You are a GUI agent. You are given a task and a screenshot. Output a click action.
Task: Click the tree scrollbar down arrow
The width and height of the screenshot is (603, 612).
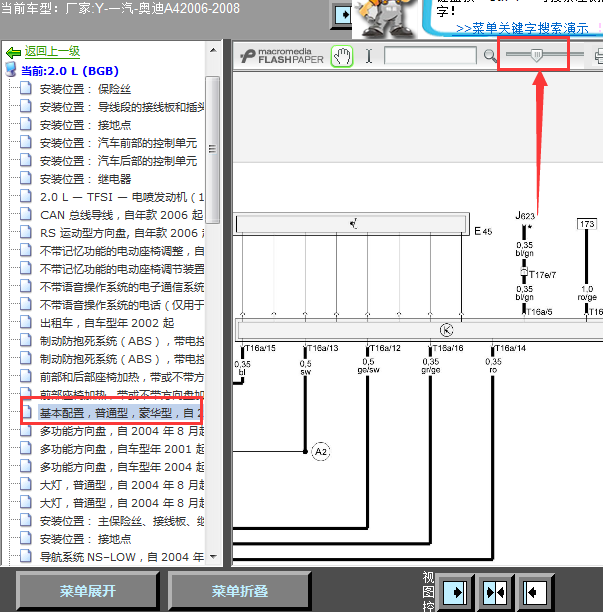coord(213,557)
